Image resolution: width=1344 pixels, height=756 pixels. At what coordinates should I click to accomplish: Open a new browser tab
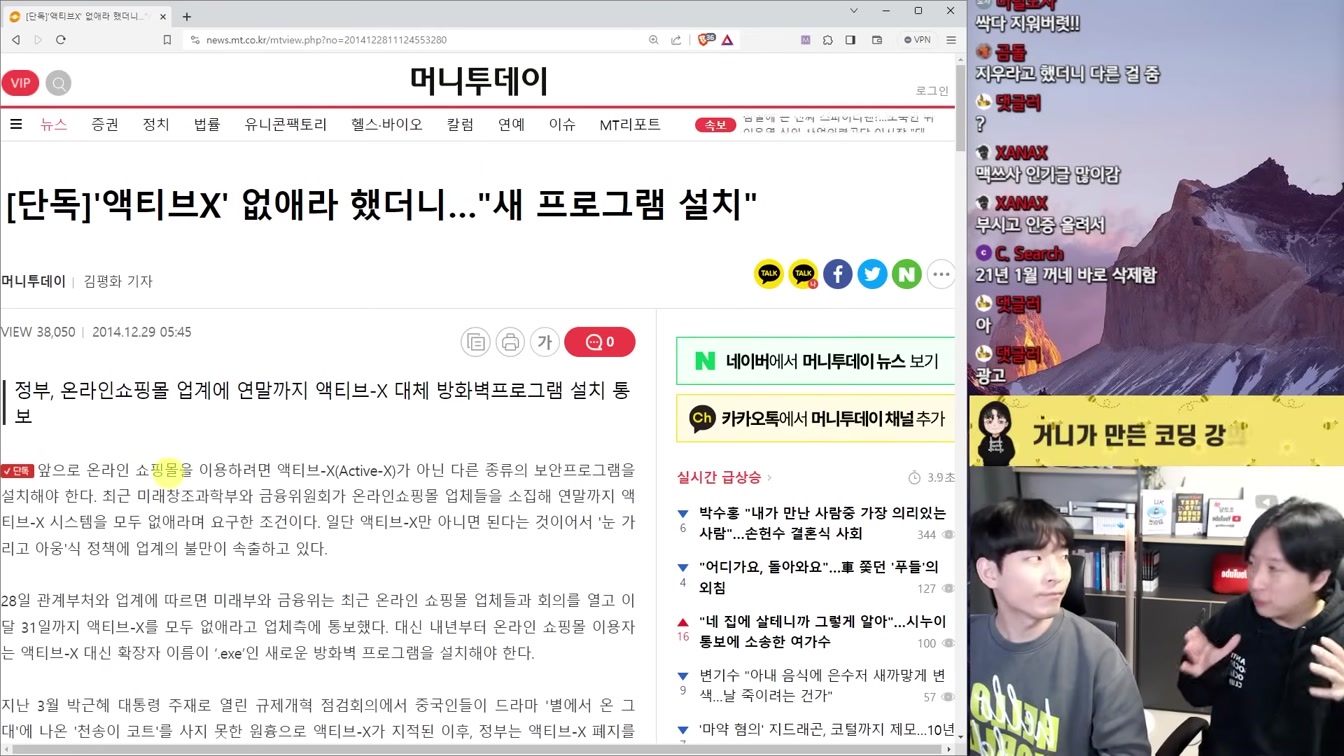187,16
